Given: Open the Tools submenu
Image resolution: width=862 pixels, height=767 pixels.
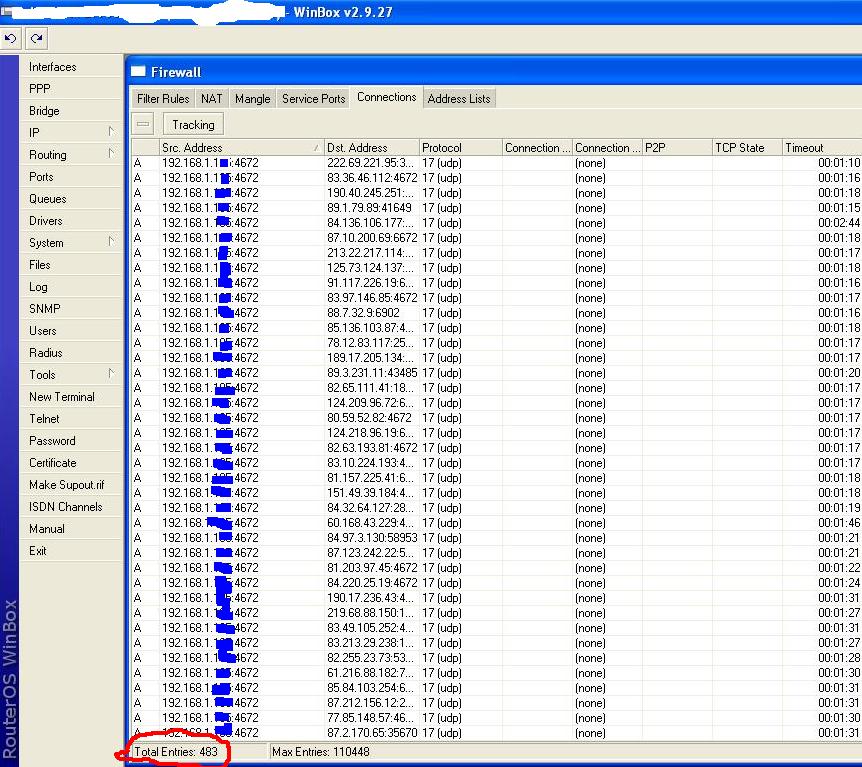Looking at the screenshot, I should coord(111,374).
